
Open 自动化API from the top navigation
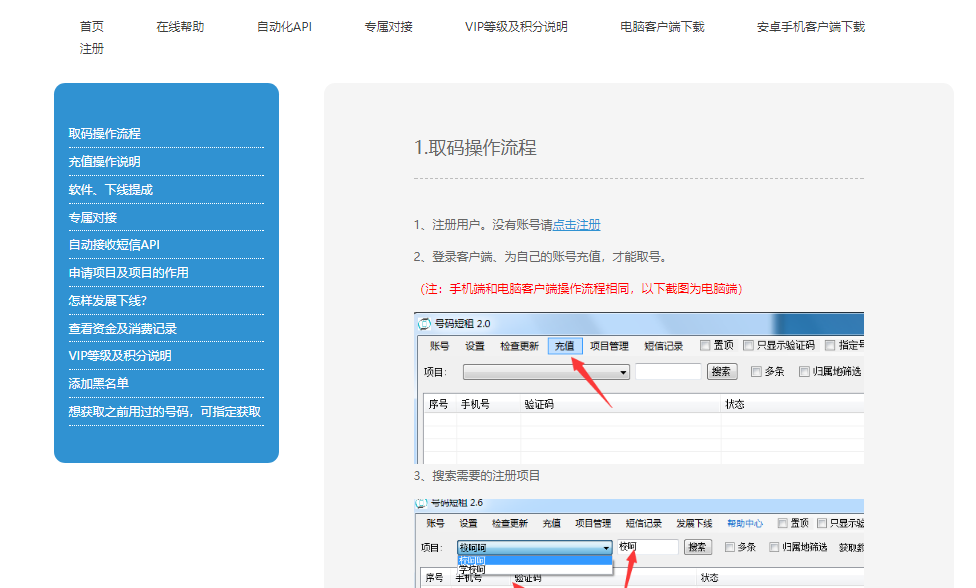coord(284,27)
